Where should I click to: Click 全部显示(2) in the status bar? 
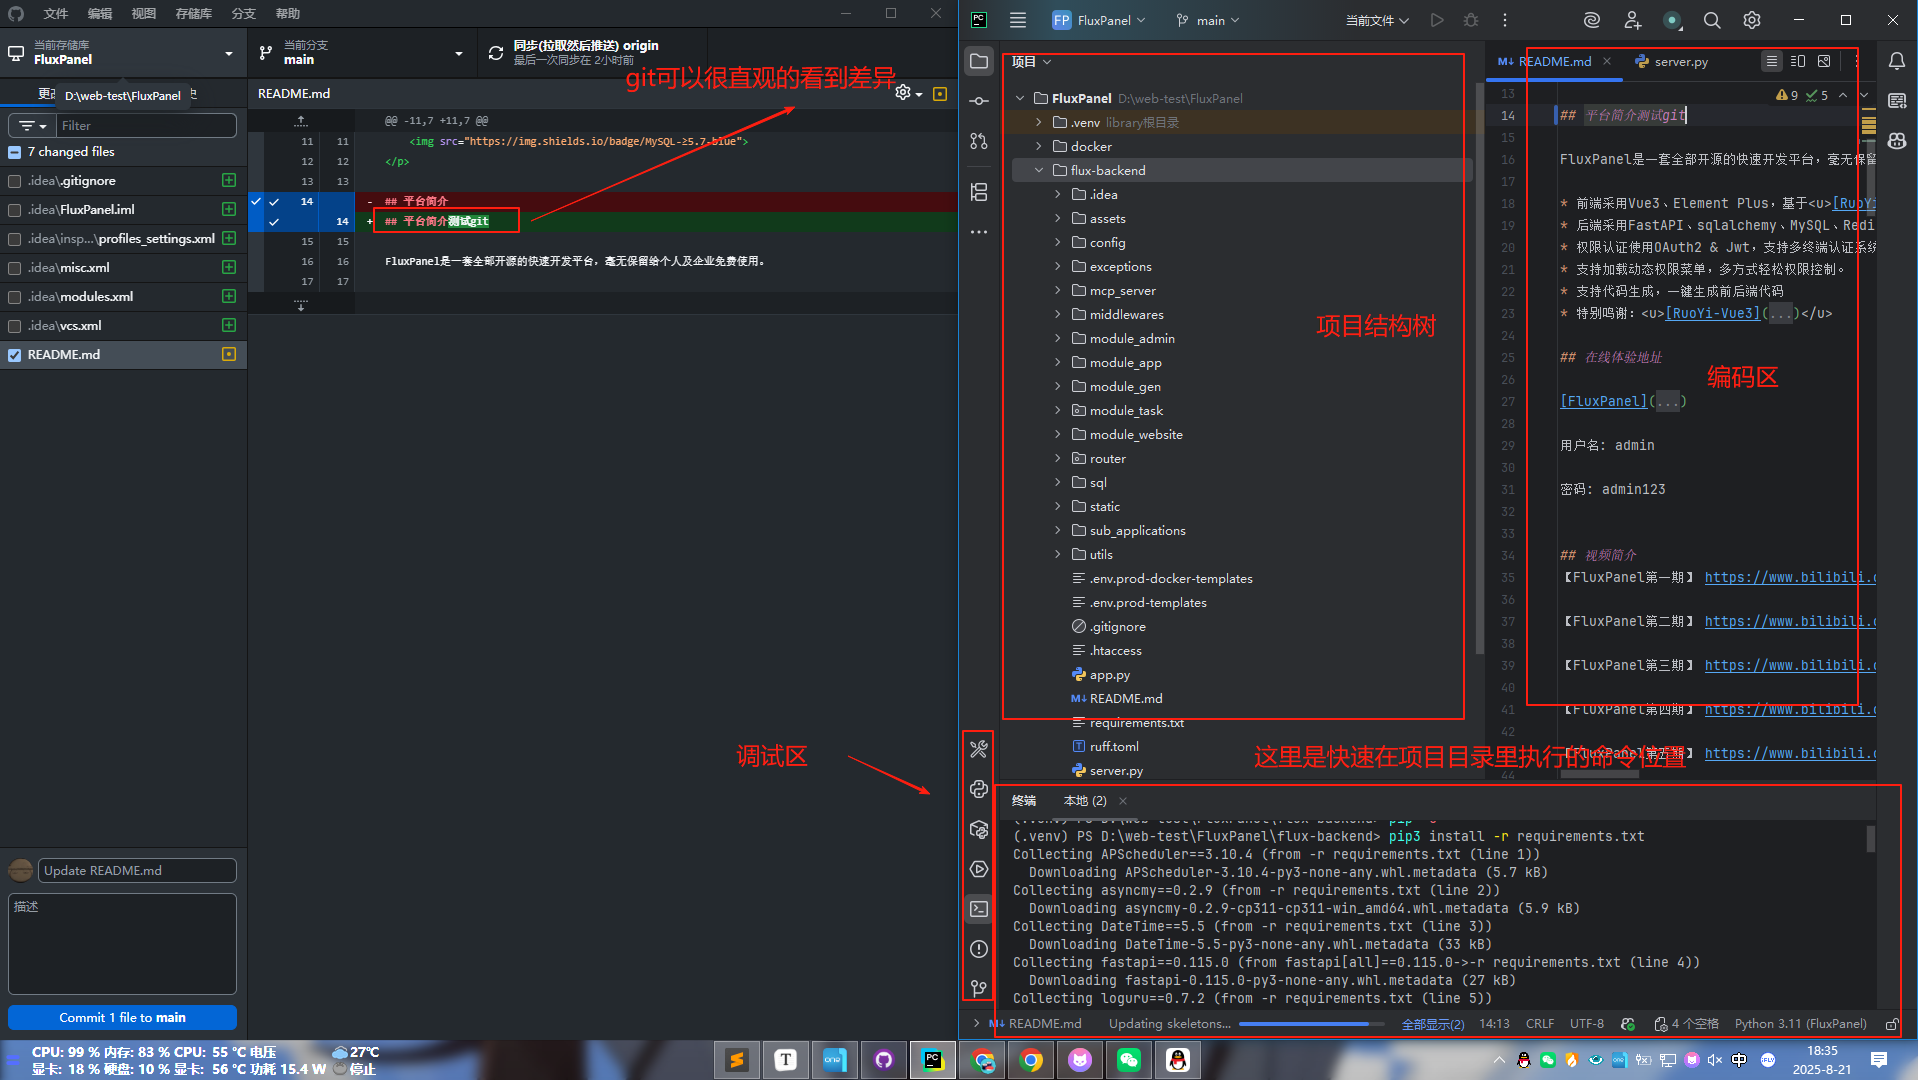[1432, 1024]
